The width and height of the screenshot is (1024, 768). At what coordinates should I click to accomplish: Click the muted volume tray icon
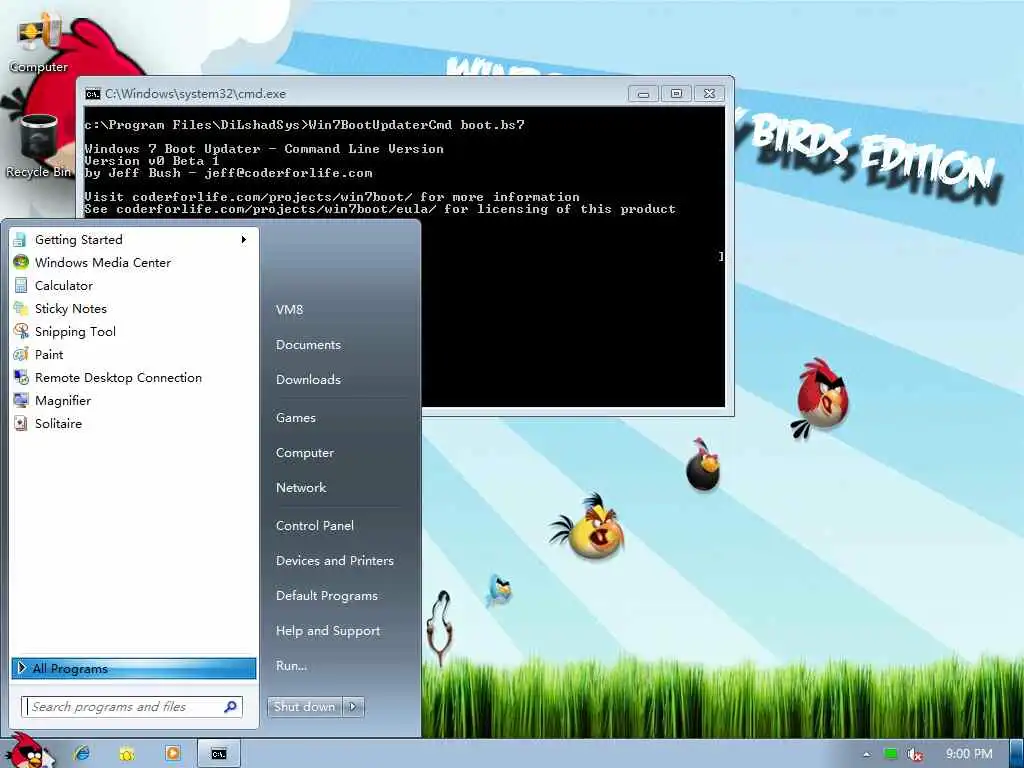point(915,754)
